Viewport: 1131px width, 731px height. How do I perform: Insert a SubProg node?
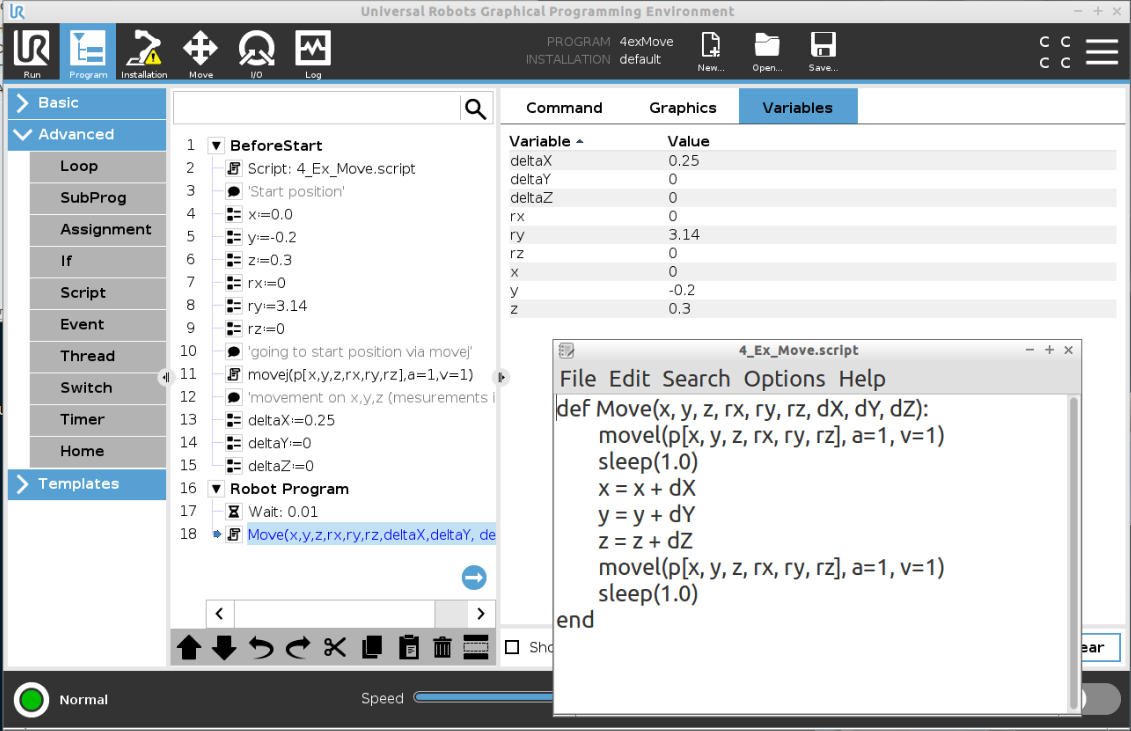(98, 198)
